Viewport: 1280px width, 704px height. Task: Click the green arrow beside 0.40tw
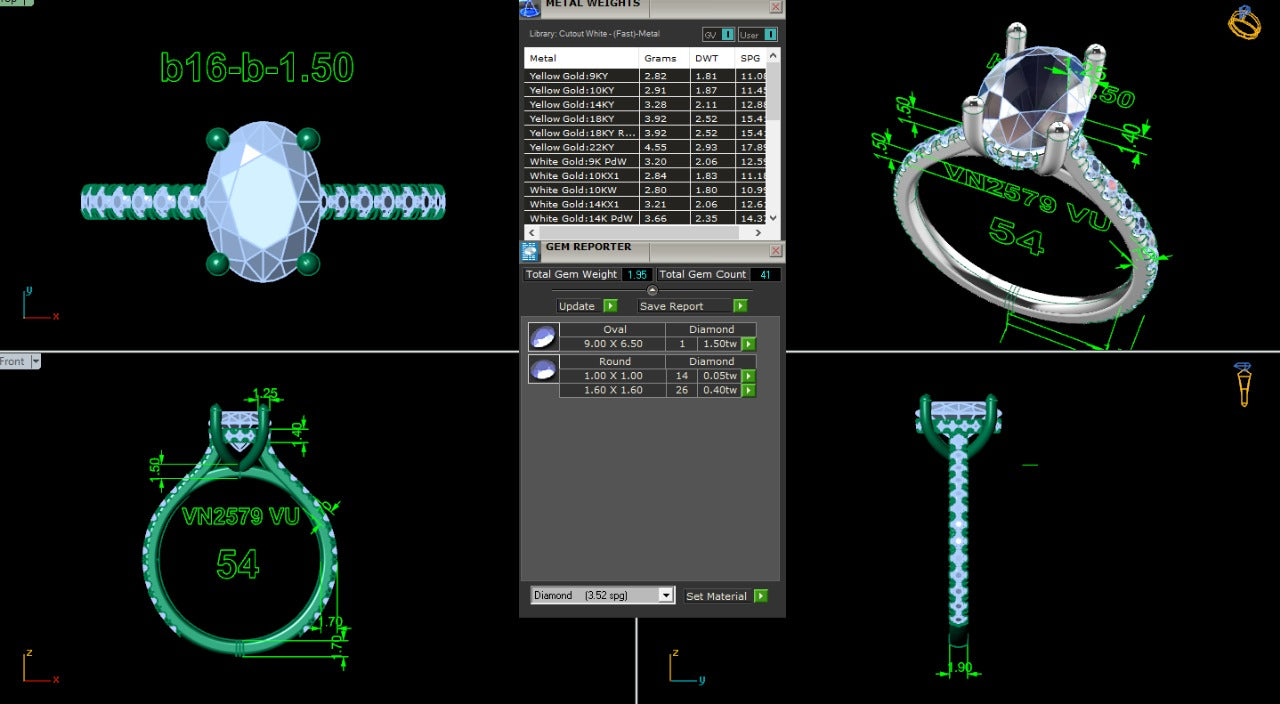[x=748, y=390]
